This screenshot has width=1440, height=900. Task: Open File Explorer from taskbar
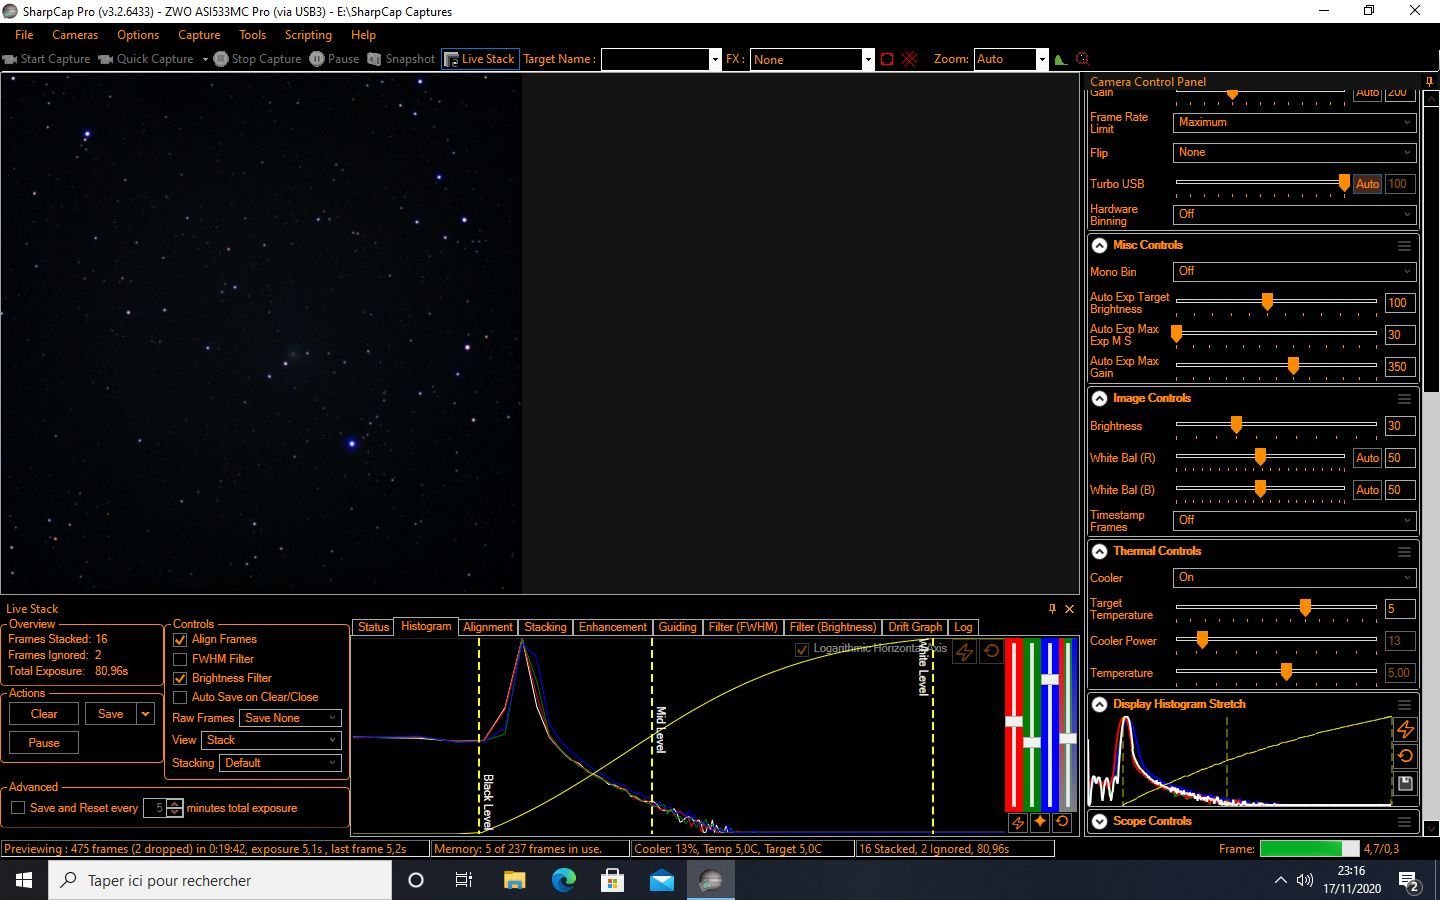click(514, 880)
